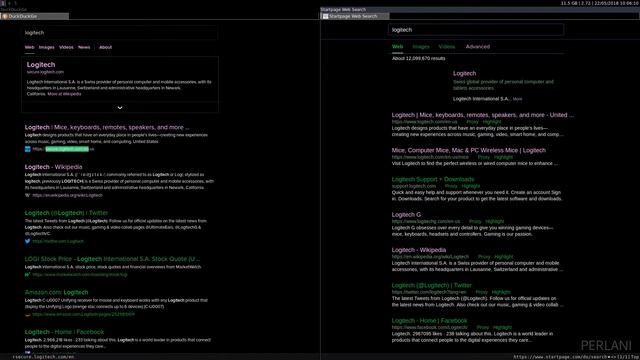Image resolution: width=640 pixels, height=360 pixels.
Task: Click Proxy for the Mice, Computer Mice result
Action: 484,157
